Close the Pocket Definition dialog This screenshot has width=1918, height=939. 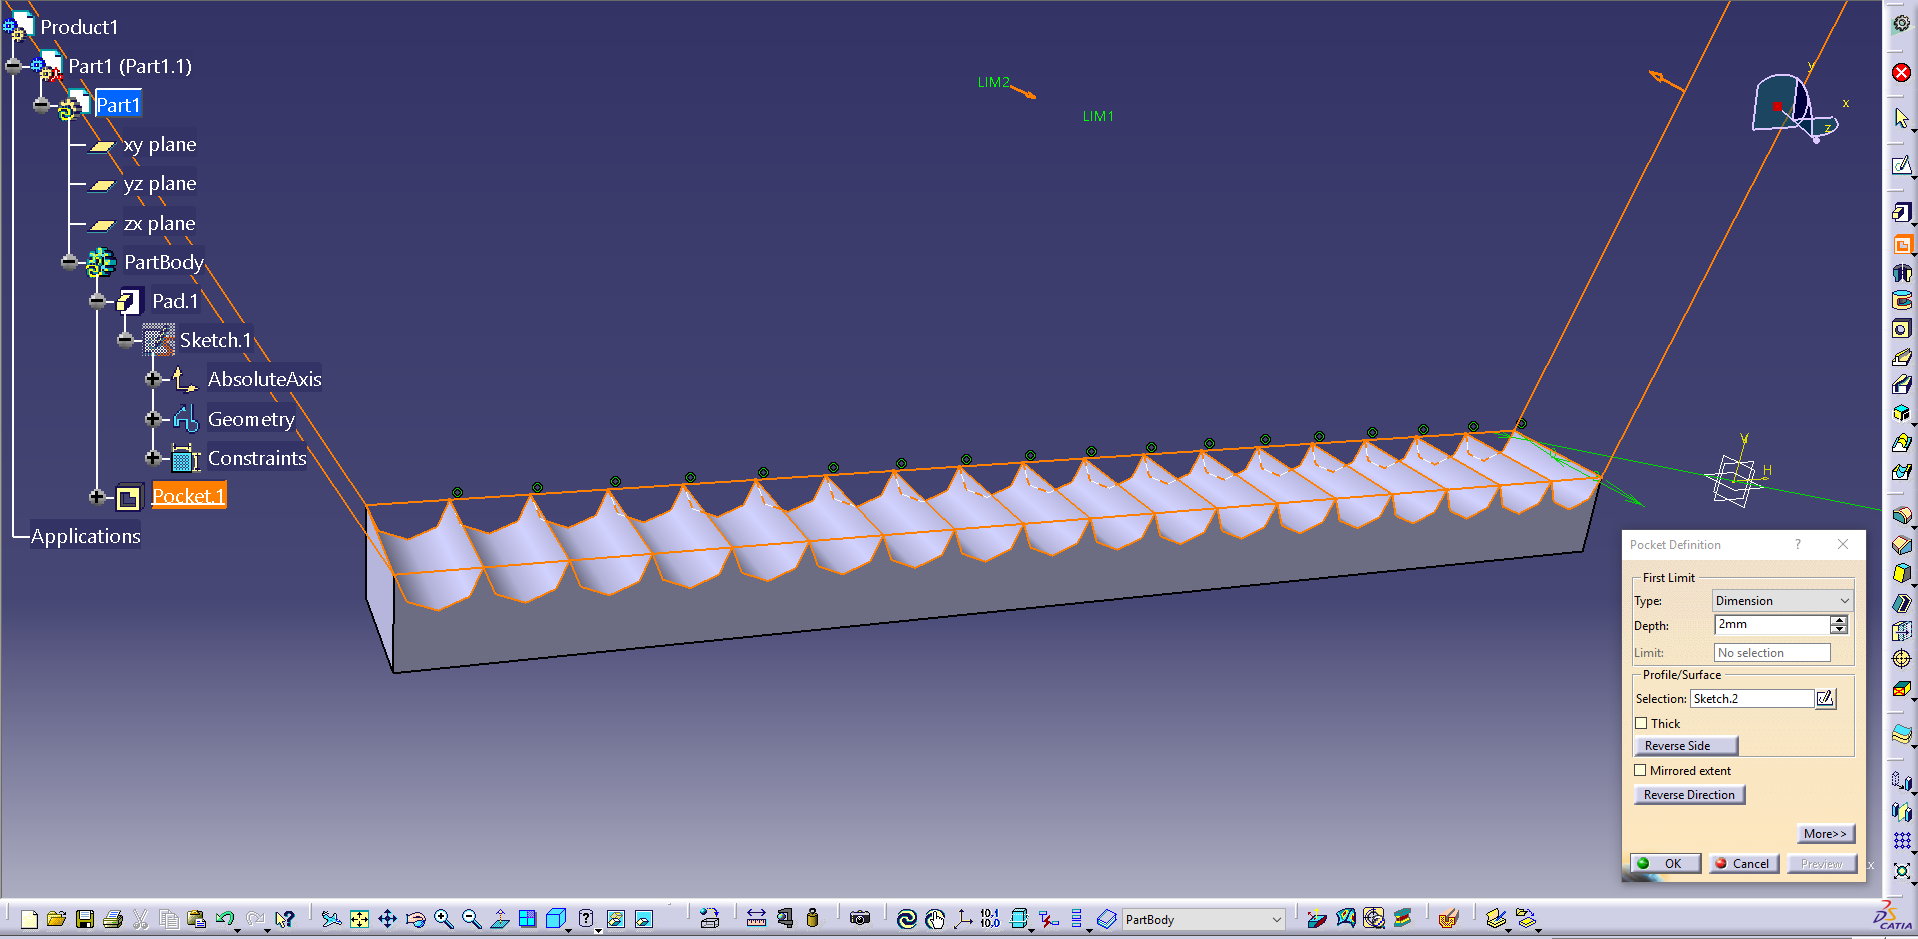coord(1843,545)
